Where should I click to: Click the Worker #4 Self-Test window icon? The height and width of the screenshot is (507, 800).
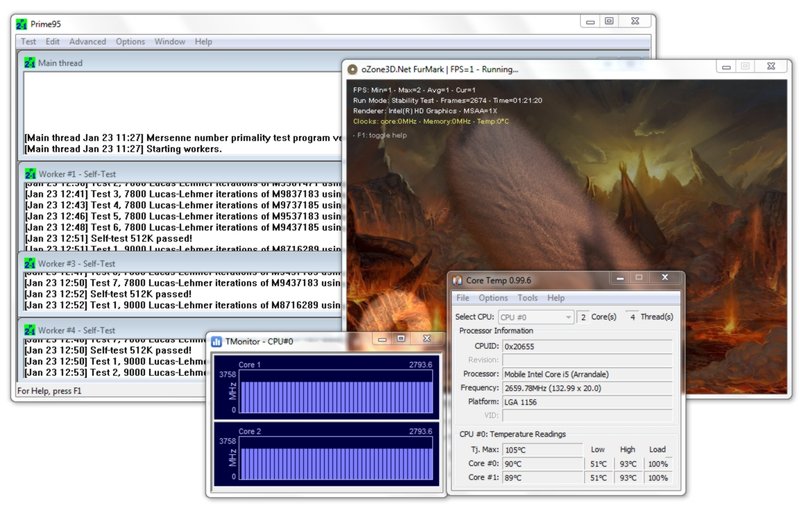[x=29, y=329]
